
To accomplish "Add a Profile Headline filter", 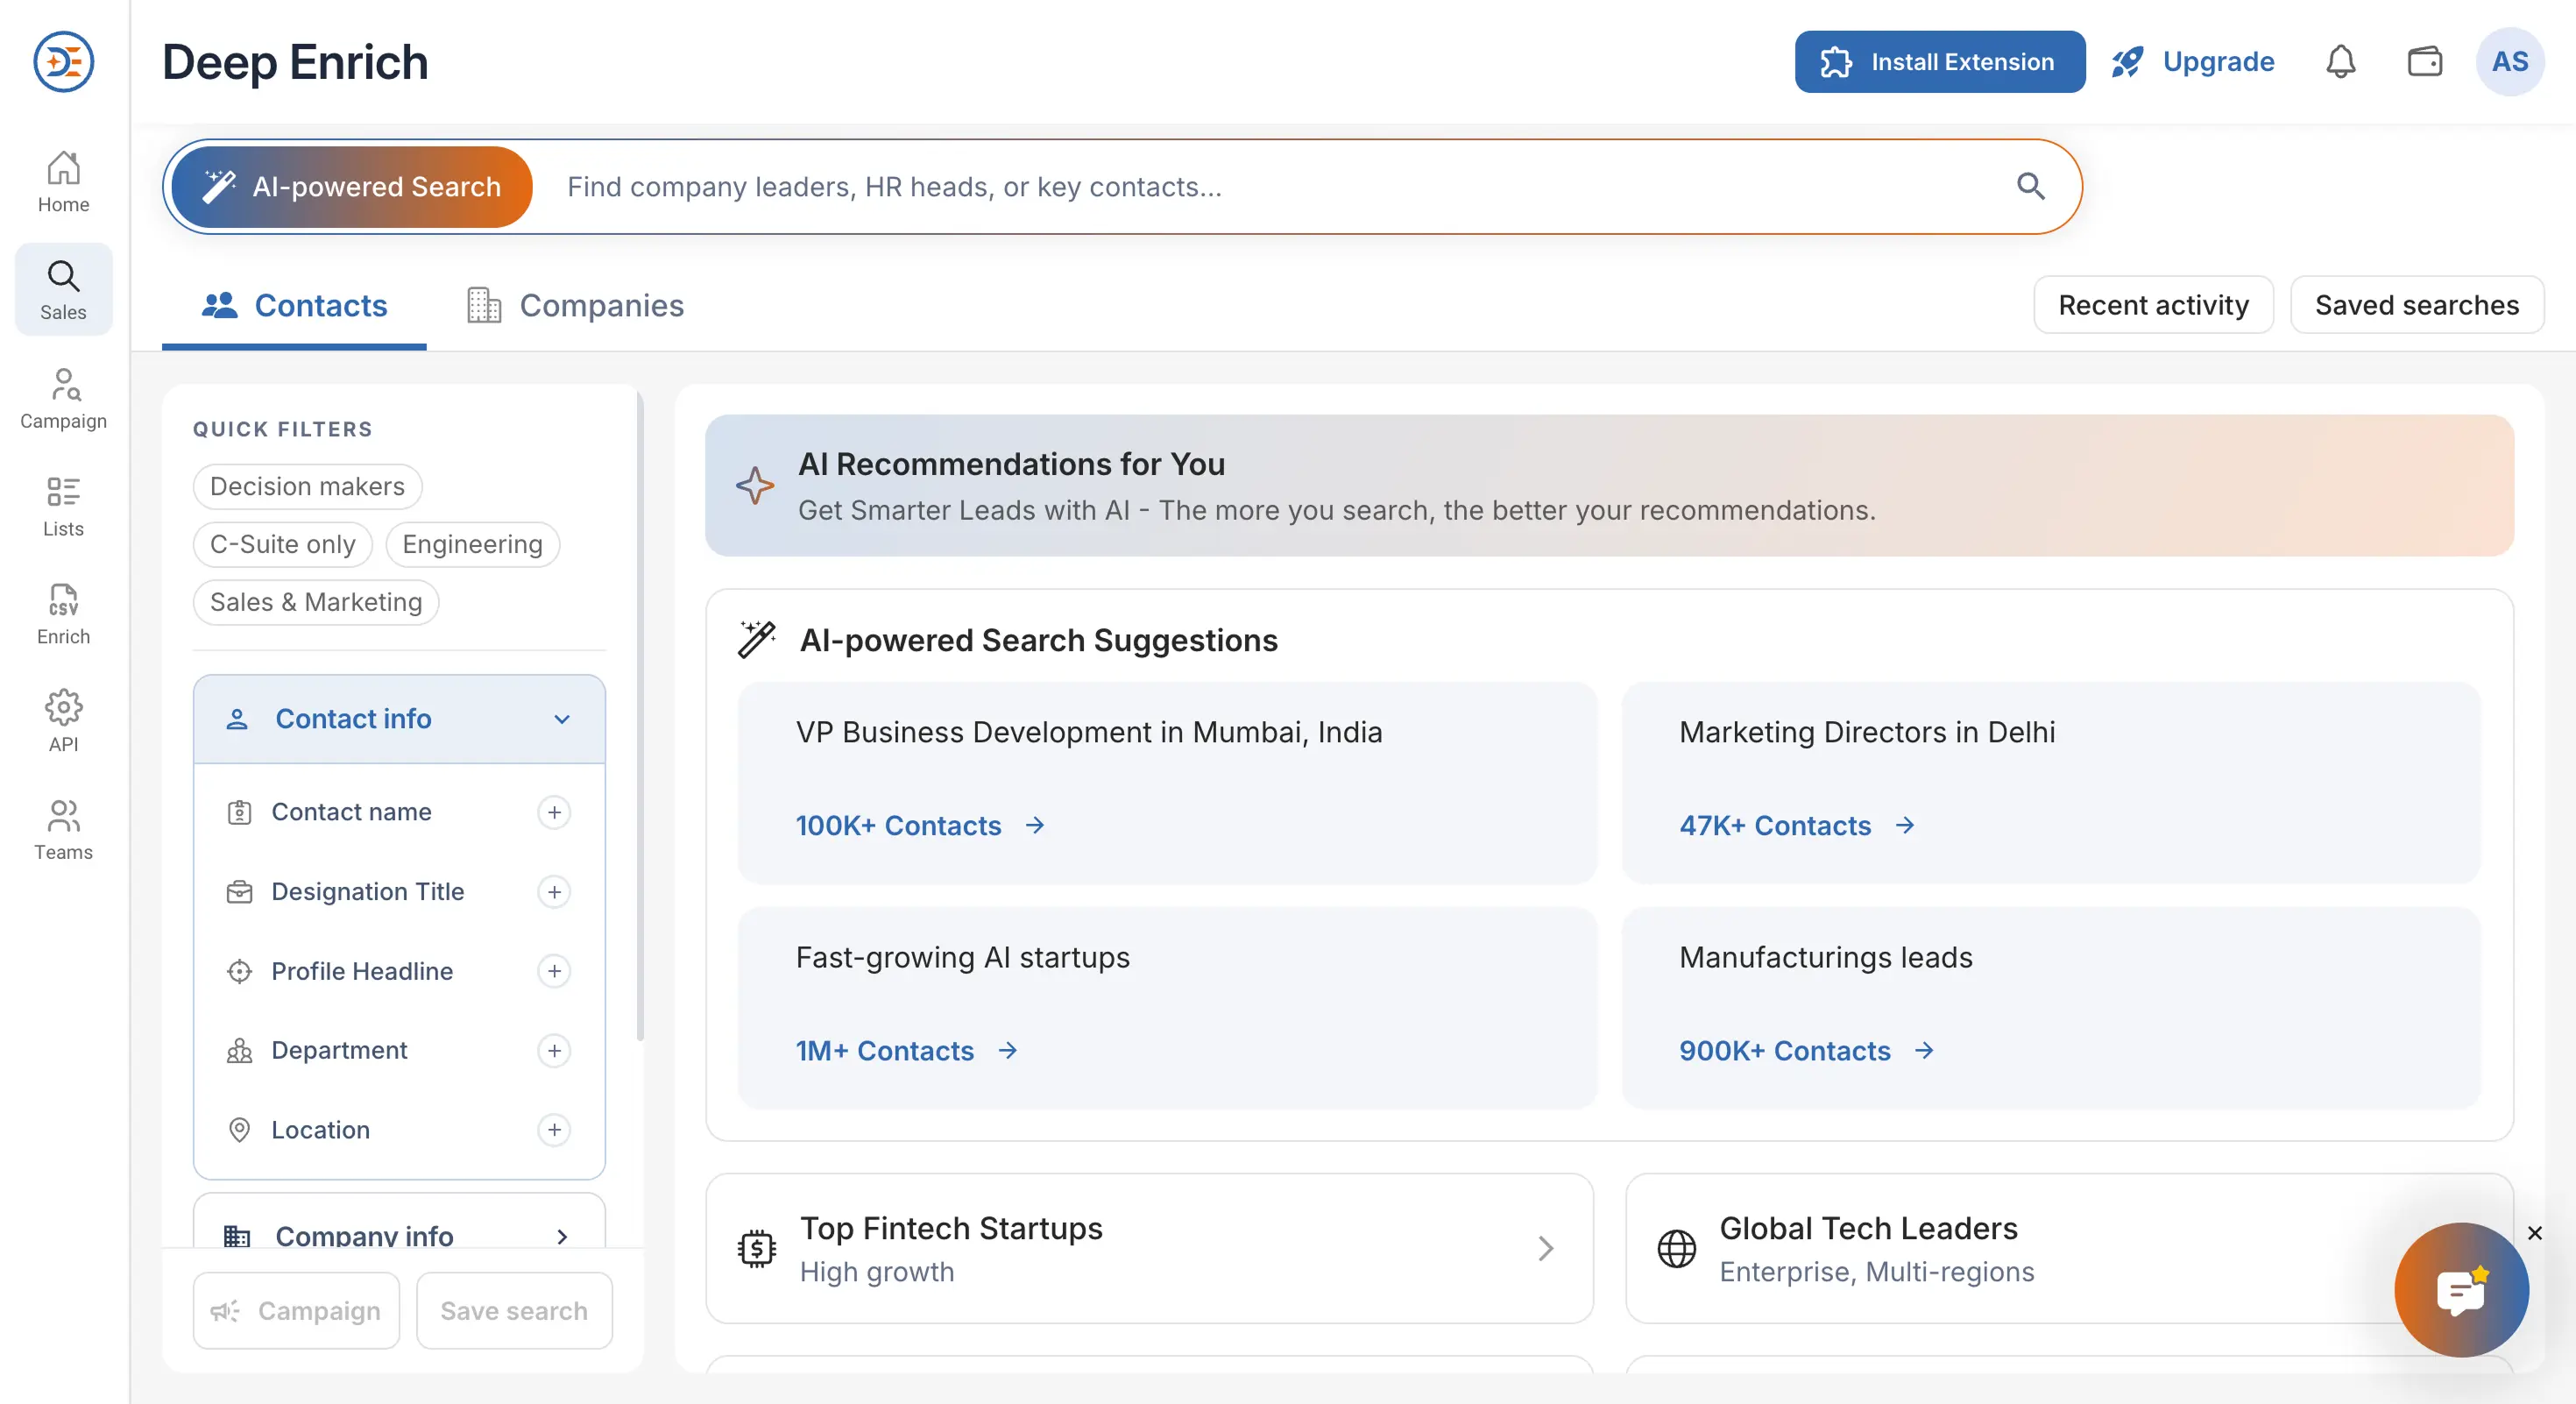I will pos(554,971).
